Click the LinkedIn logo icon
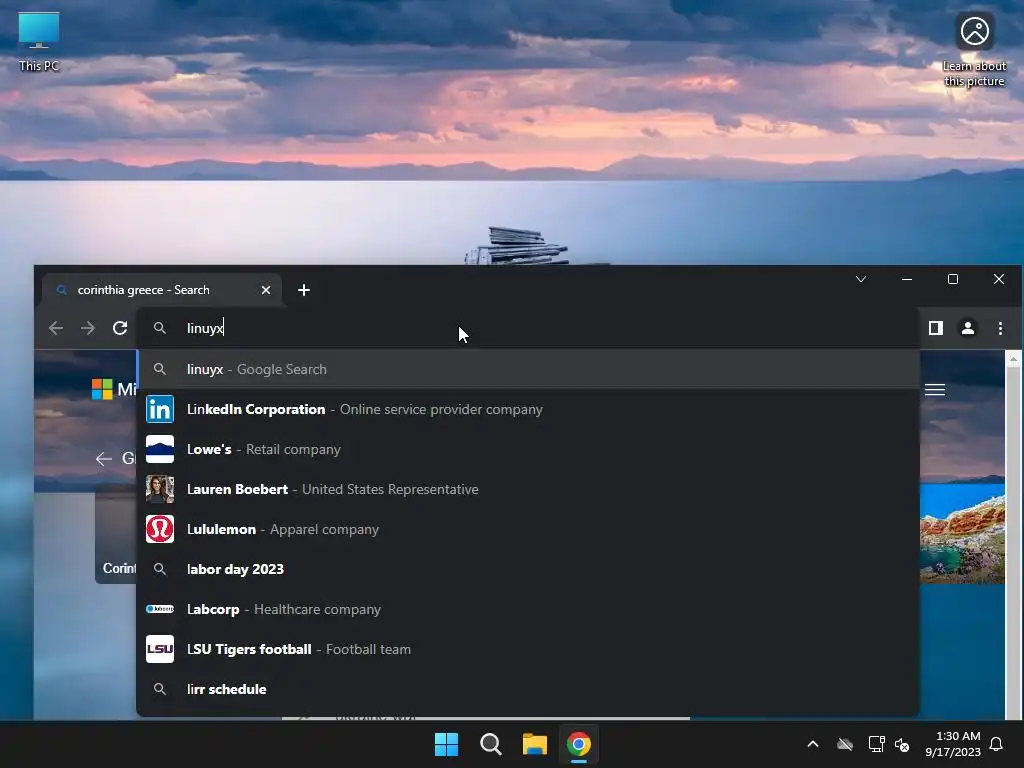This screenshot has height=768, width=1024. (x=159, y=409)
